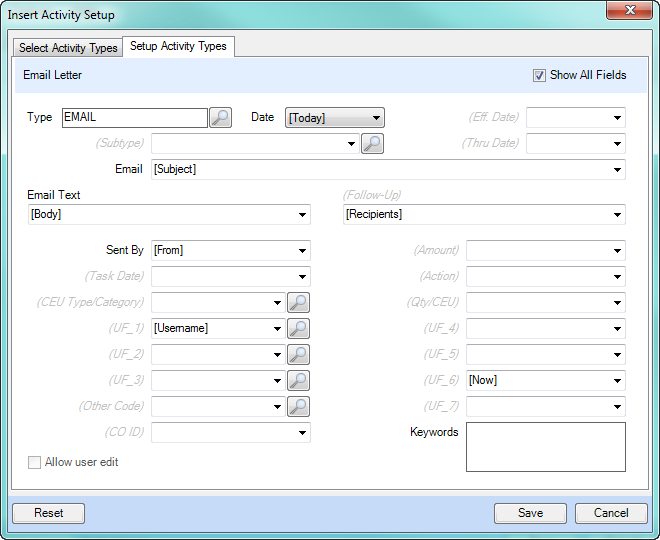The width and height of the screenshot is (660, 540).
Task: Open the Follow-Up [Recipients] dropdown
Action: click(617, 214)
